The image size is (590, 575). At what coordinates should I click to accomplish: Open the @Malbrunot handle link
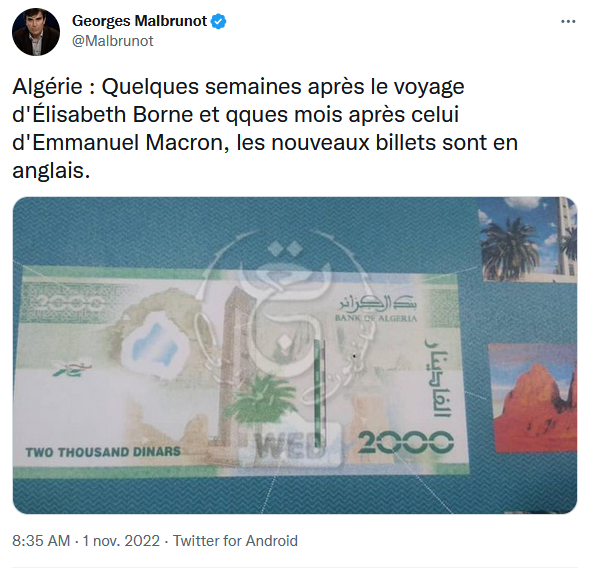pos(113,41)
